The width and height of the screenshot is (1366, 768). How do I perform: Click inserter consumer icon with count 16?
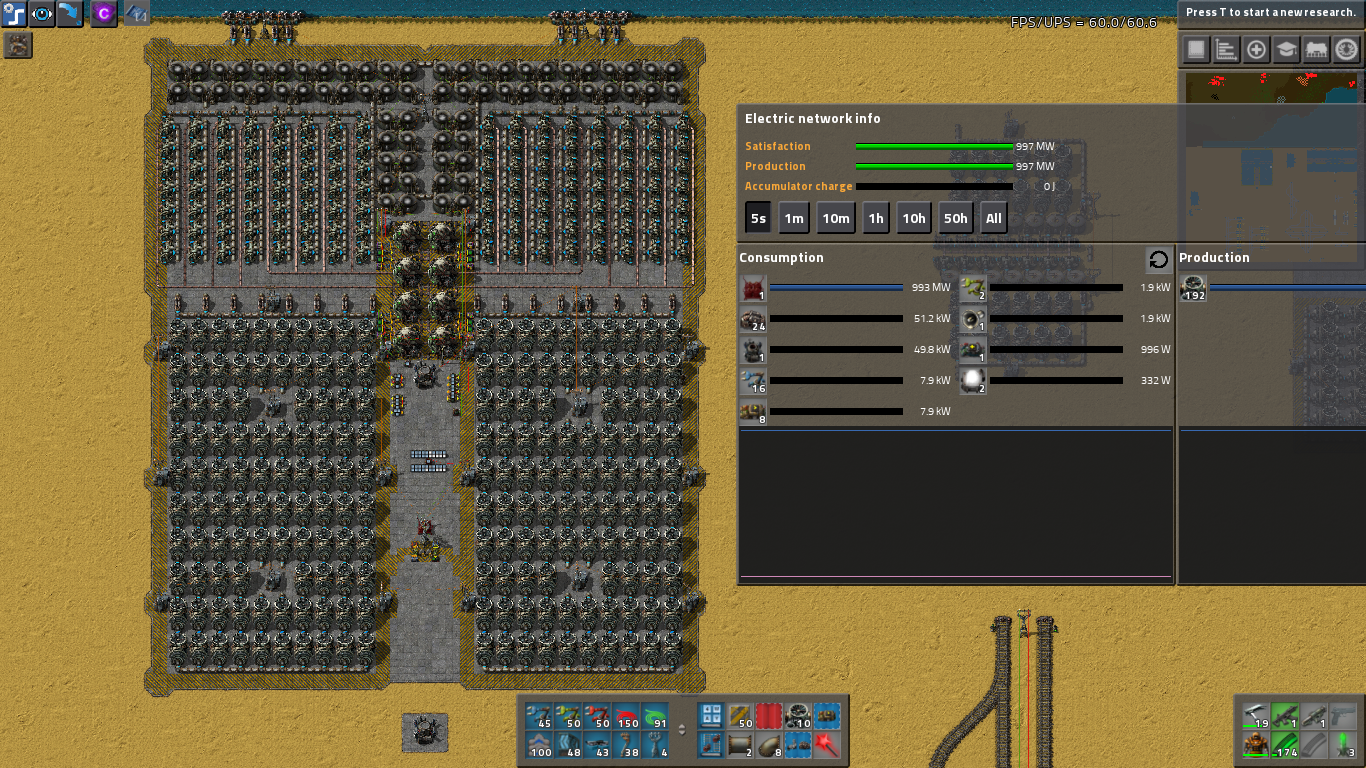click(x=753, y=381)
